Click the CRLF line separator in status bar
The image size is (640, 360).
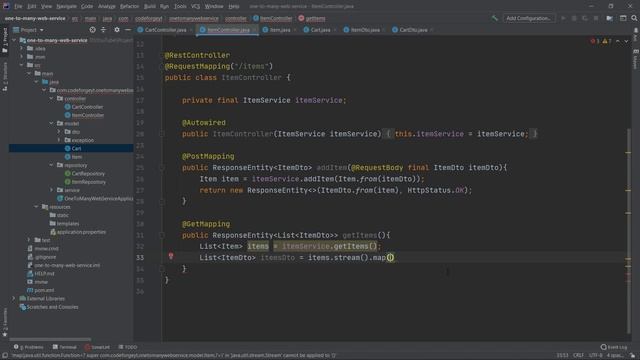coord(578,356)
